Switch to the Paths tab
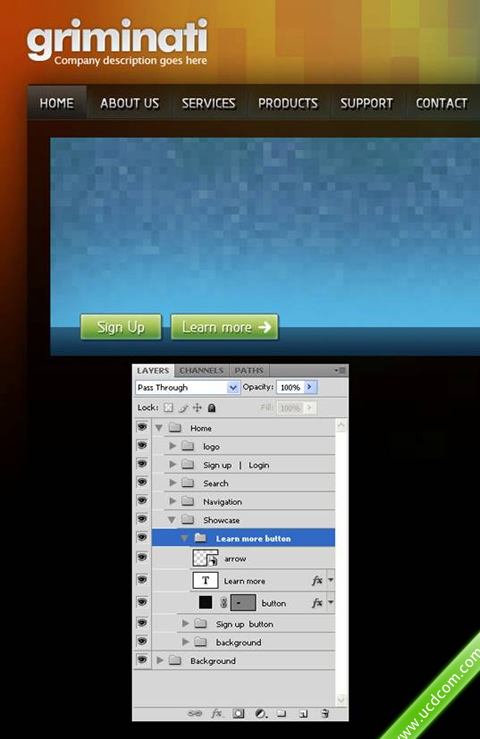This screenshot has height=739, width=480. [x=249, y=370]
